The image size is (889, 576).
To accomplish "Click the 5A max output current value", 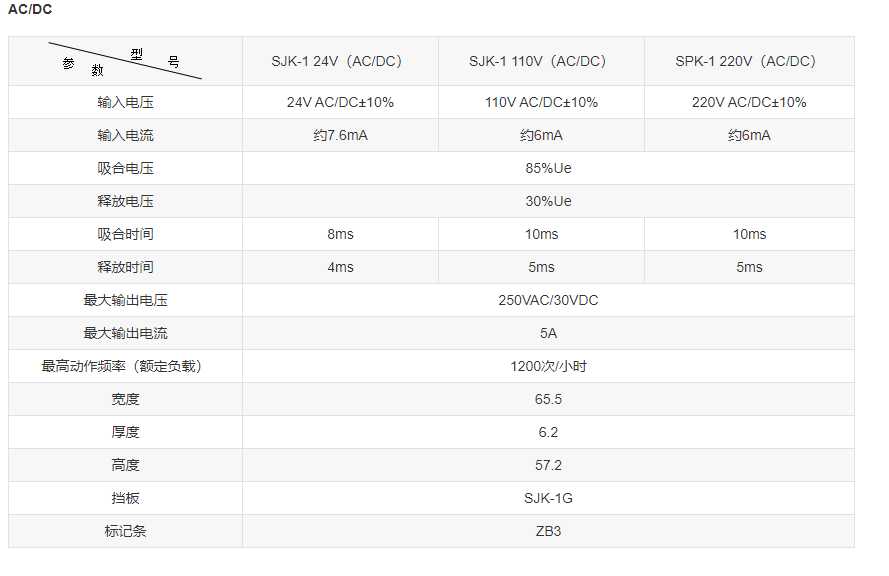I will pyautogui.click(x=548, y=333).
